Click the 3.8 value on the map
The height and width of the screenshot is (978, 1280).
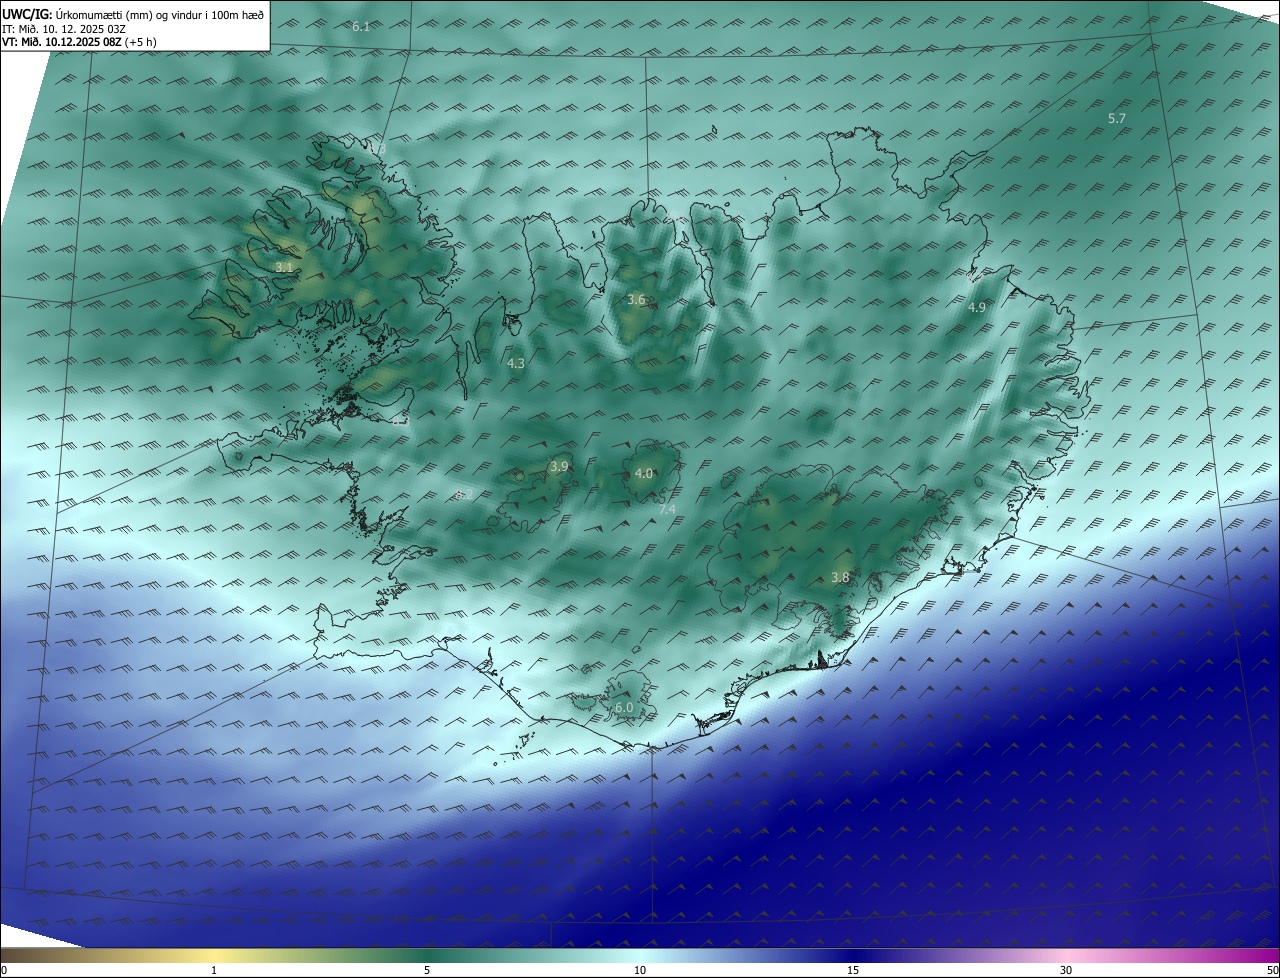point(840,577)
